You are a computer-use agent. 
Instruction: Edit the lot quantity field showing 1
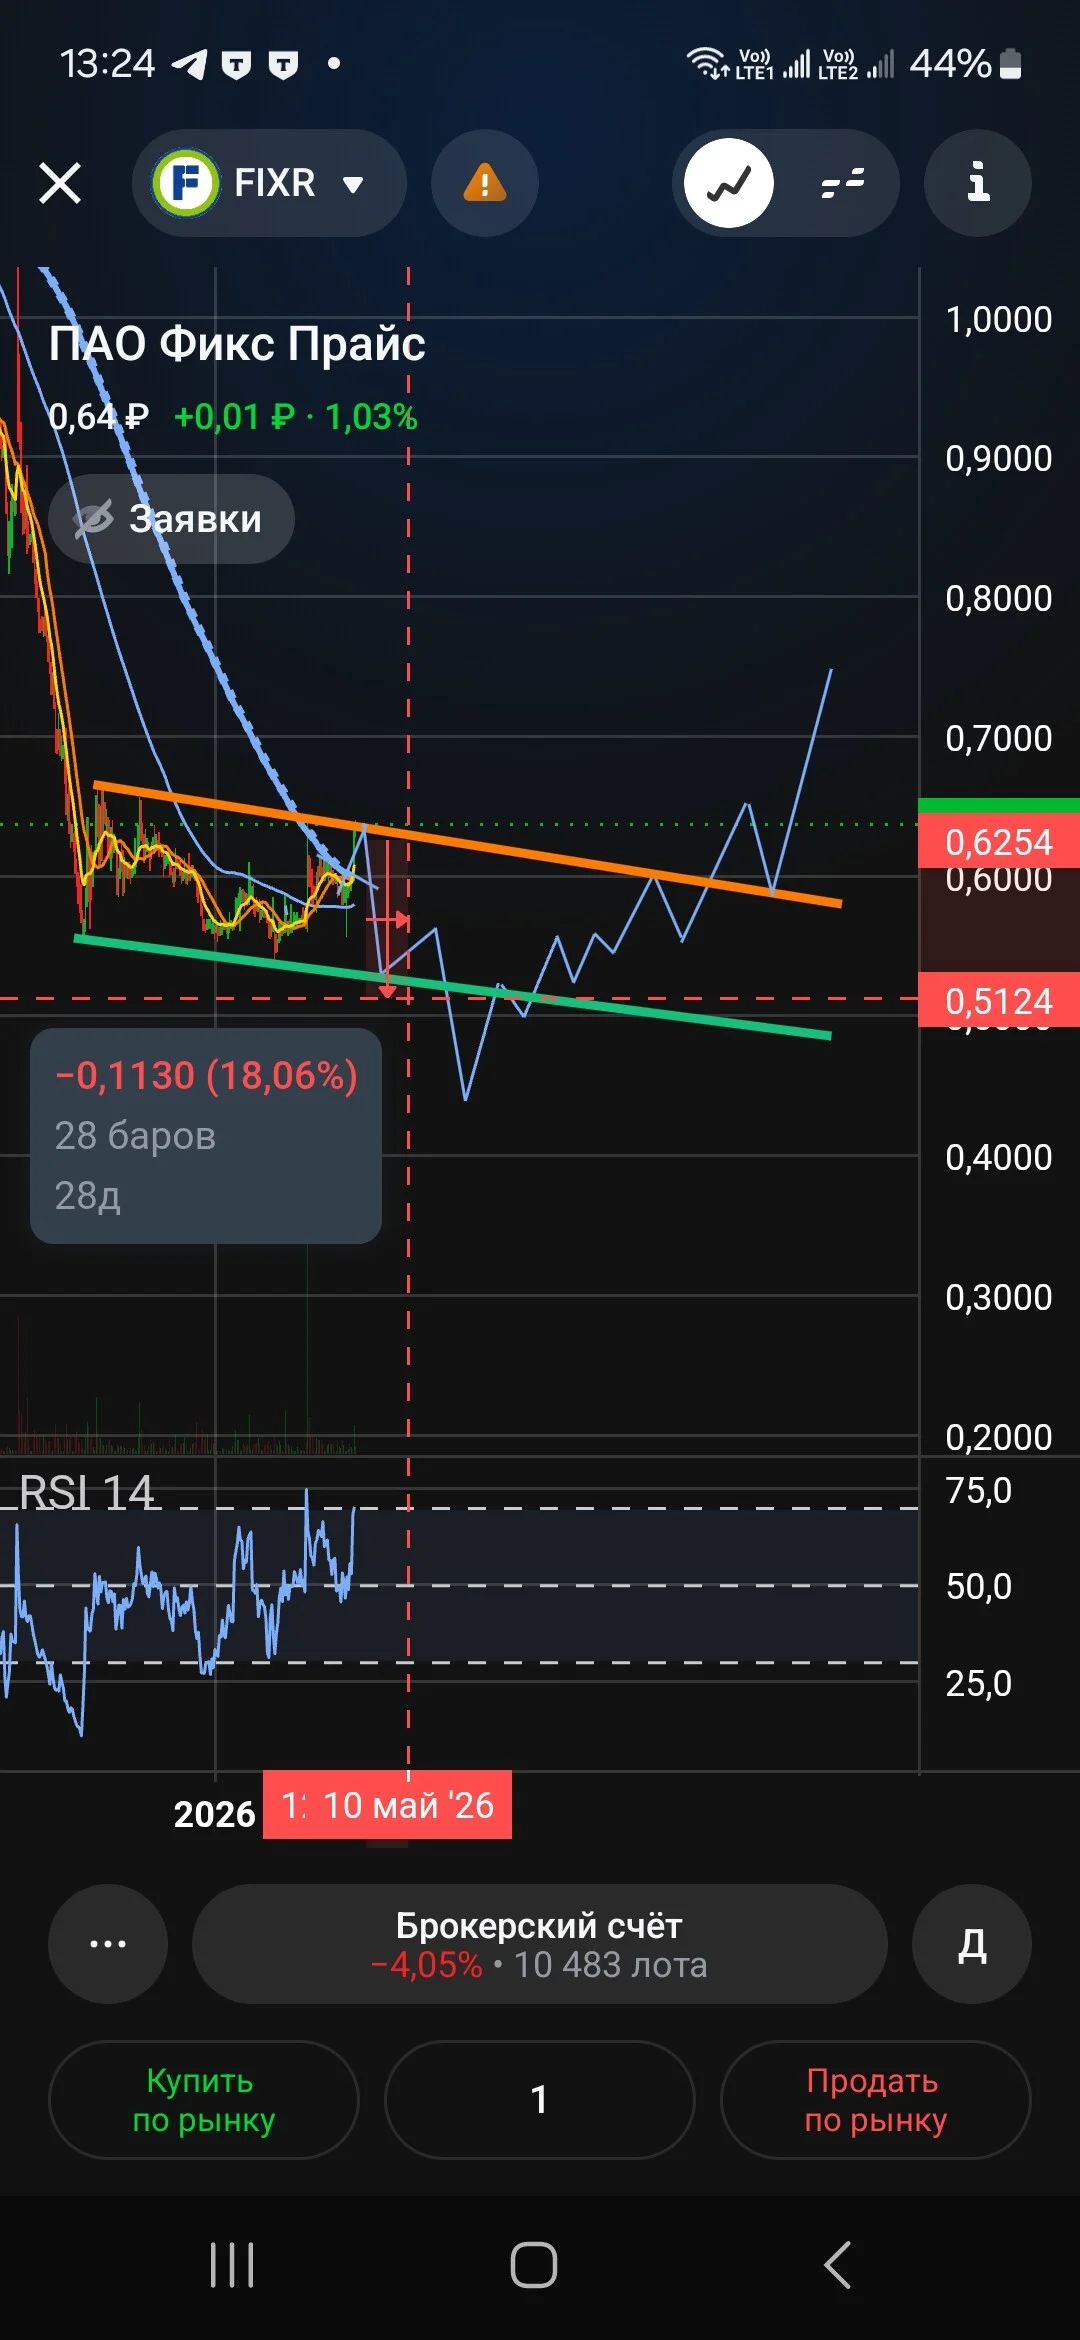[x=540, y=2100]
